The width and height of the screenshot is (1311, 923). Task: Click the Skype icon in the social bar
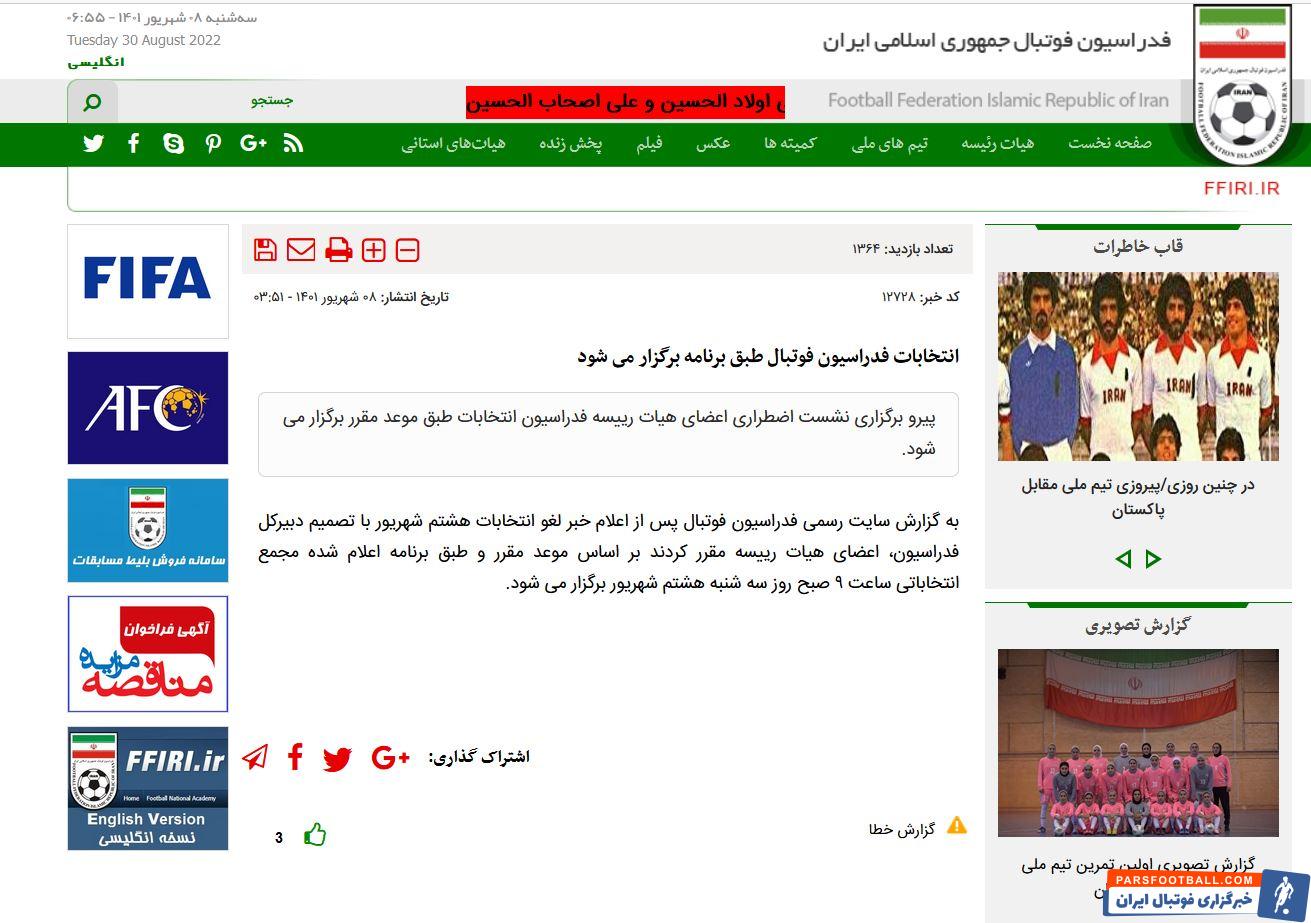coord(174,143)
